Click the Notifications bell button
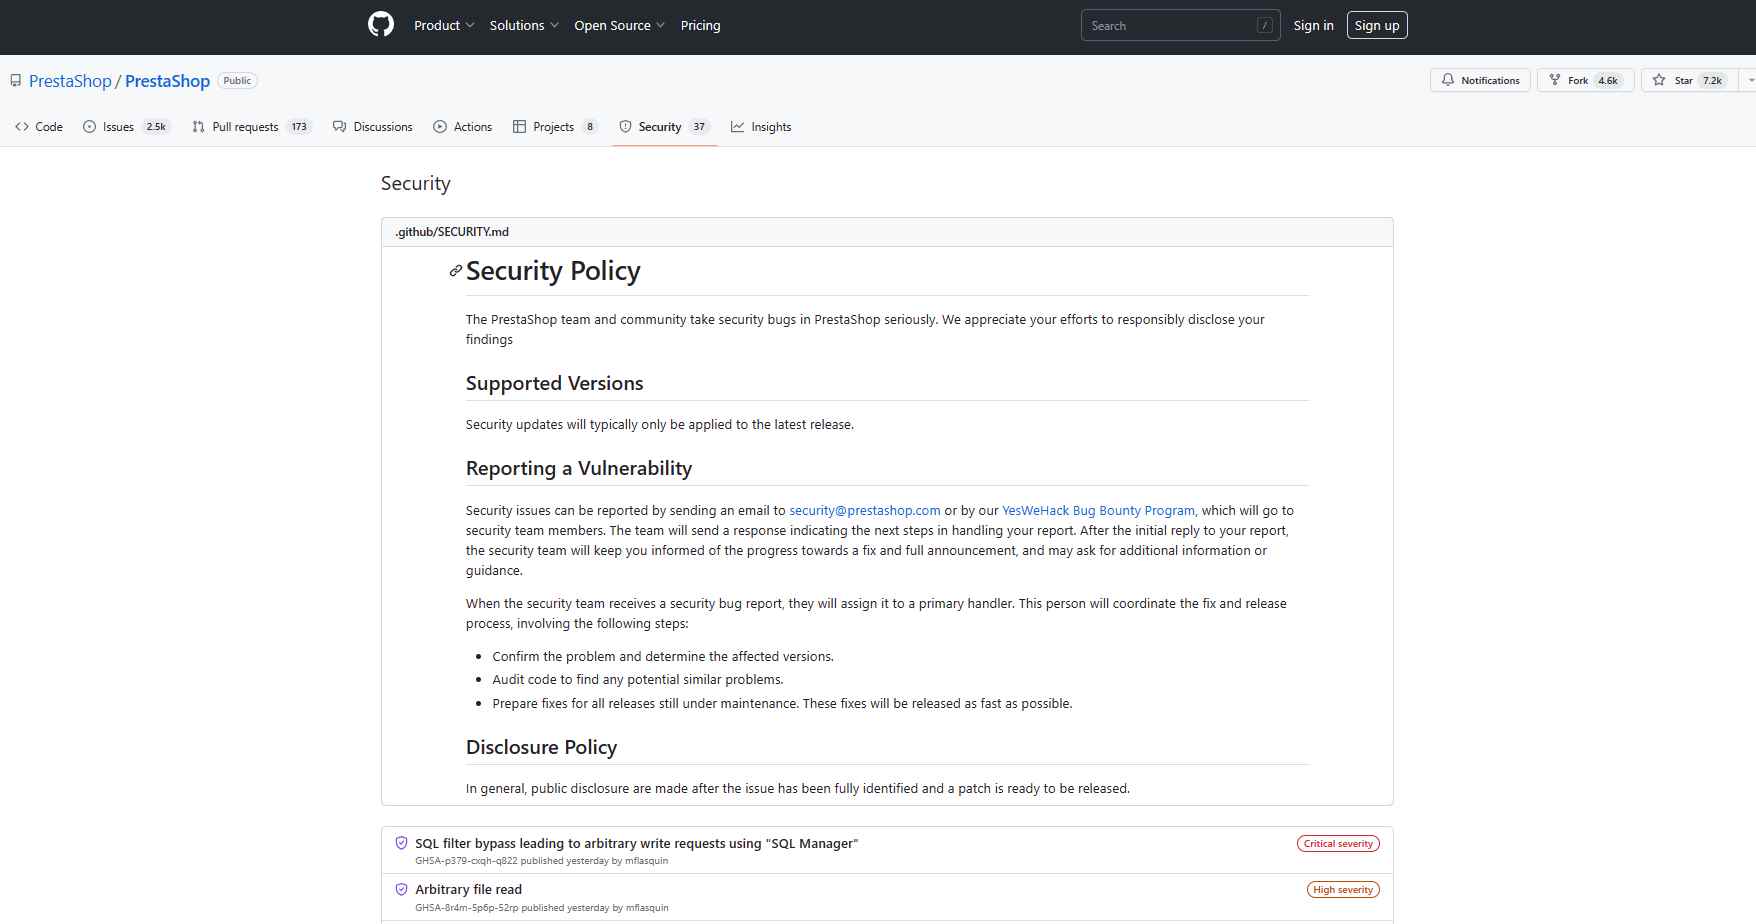This screenshot has width=1756, height=924. click(x=1480, y=80)
